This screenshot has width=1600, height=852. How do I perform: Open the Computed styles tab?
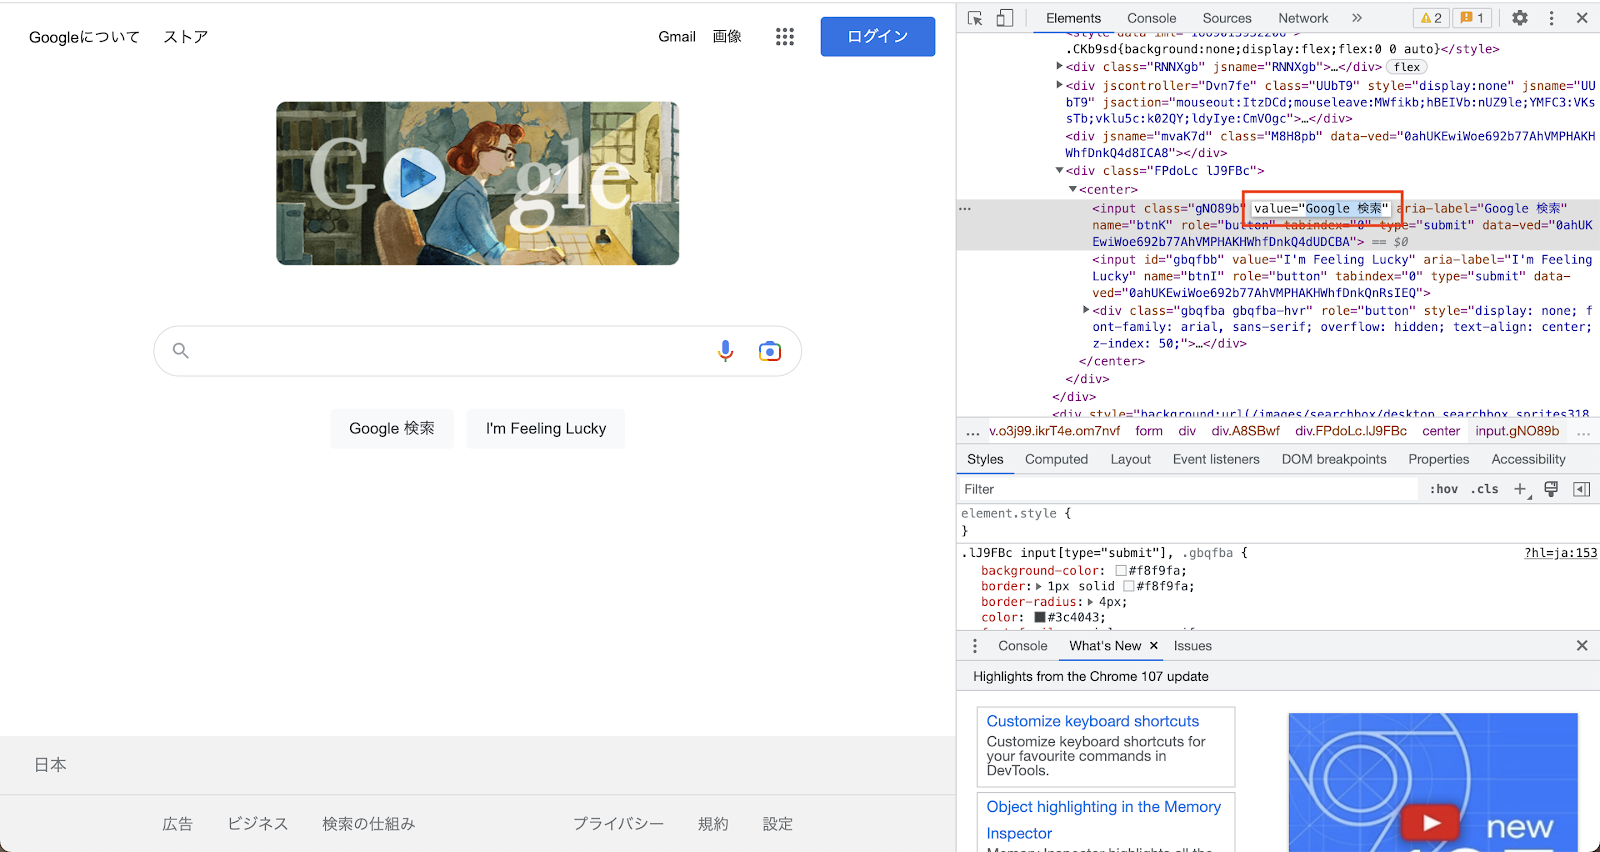click(1056, 459)
